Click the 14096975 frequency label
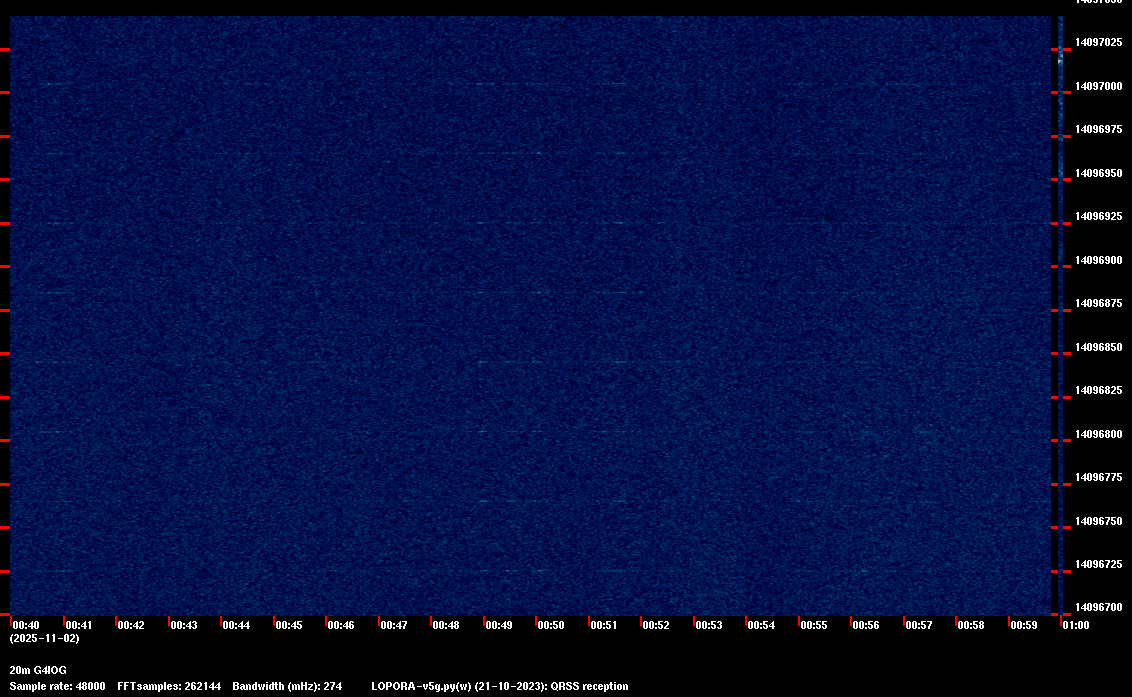1132x697 pixels. click(x=1099, y=129)
